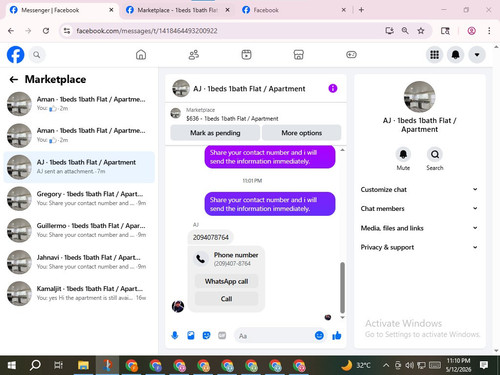Switch to the Marketplace - 1beds 1bath tab
This screenshot has width=500, height=375.
point(177,10)
